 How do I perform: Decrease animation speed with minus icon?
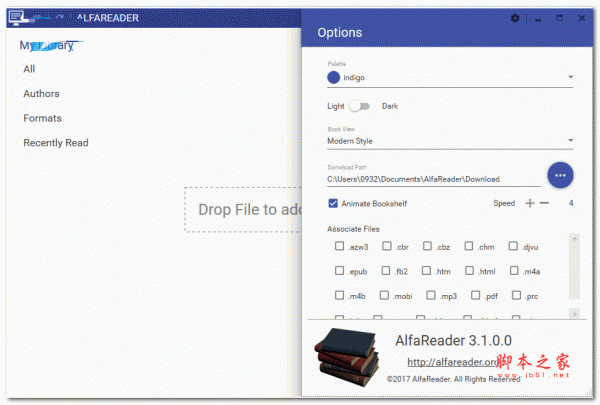coord(545,203)
